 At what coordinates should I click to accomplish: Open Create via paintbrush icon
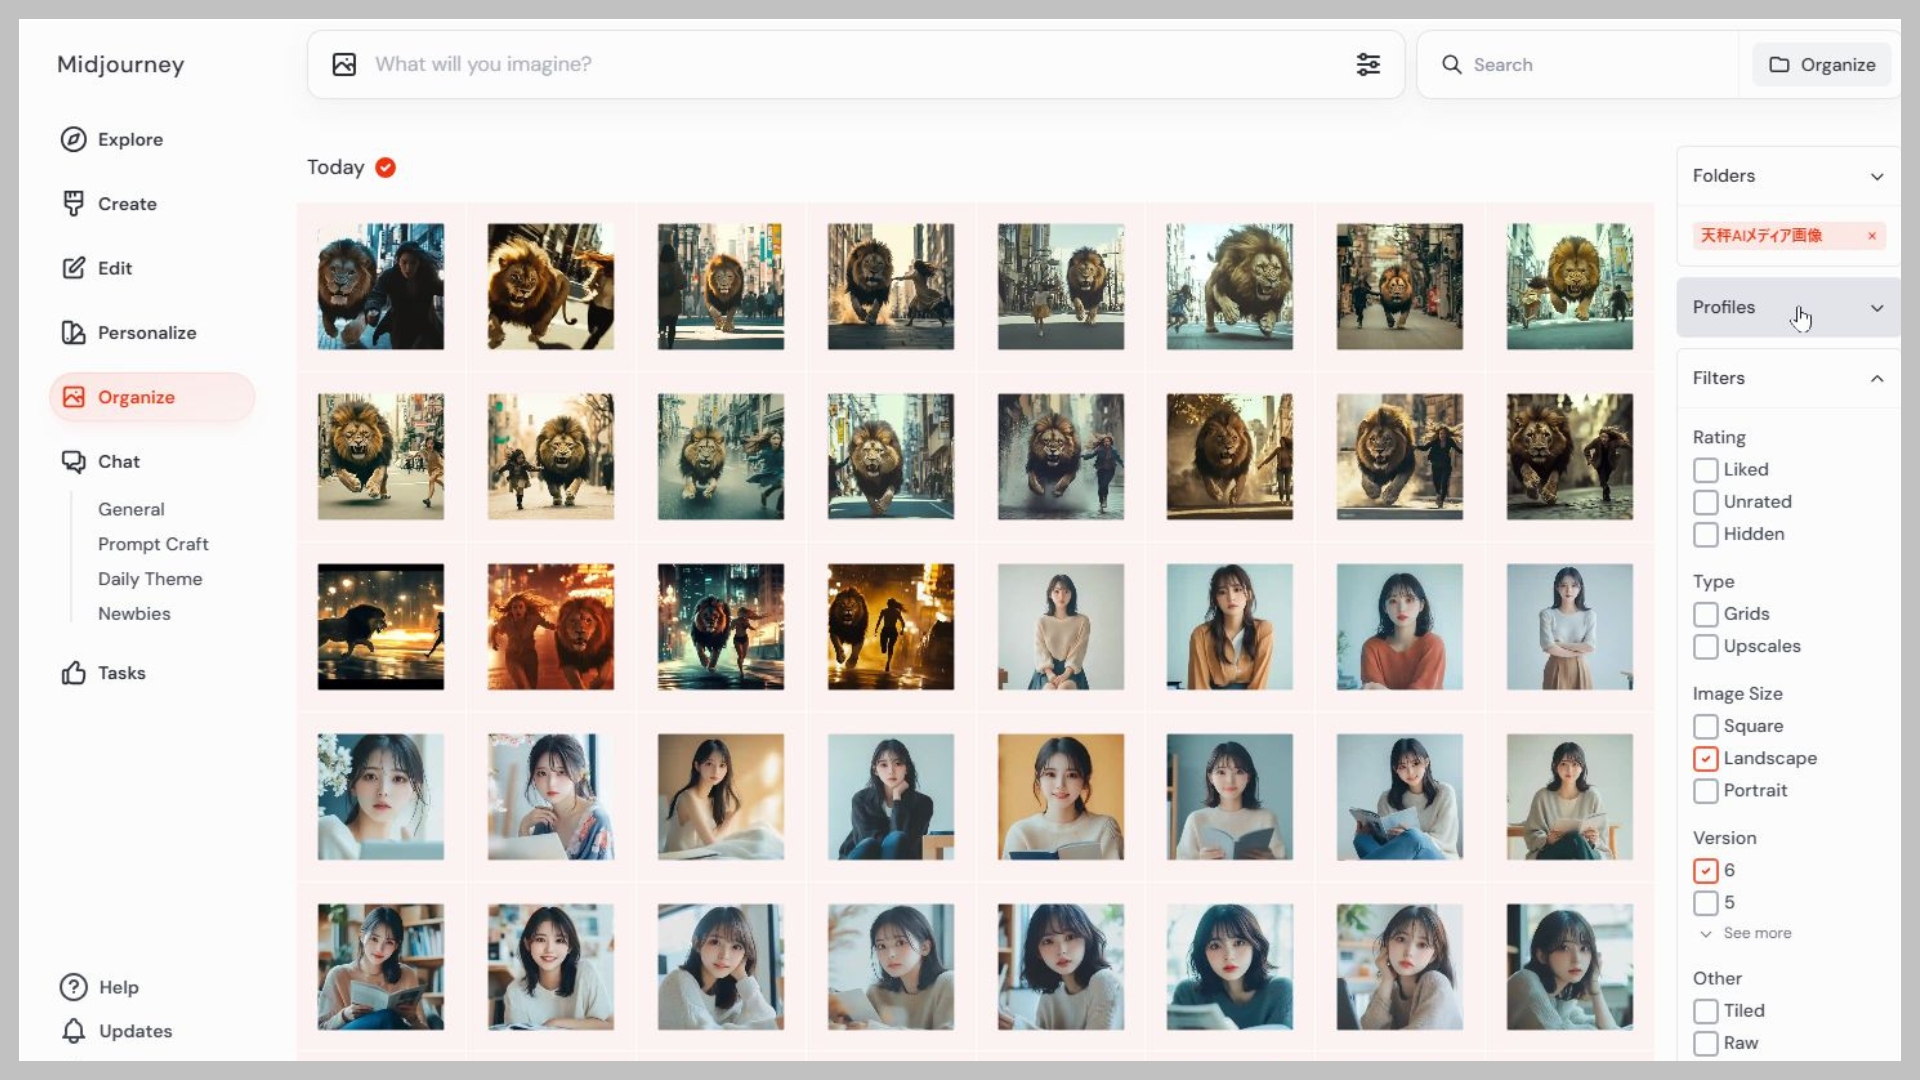[x=73, y=203]
